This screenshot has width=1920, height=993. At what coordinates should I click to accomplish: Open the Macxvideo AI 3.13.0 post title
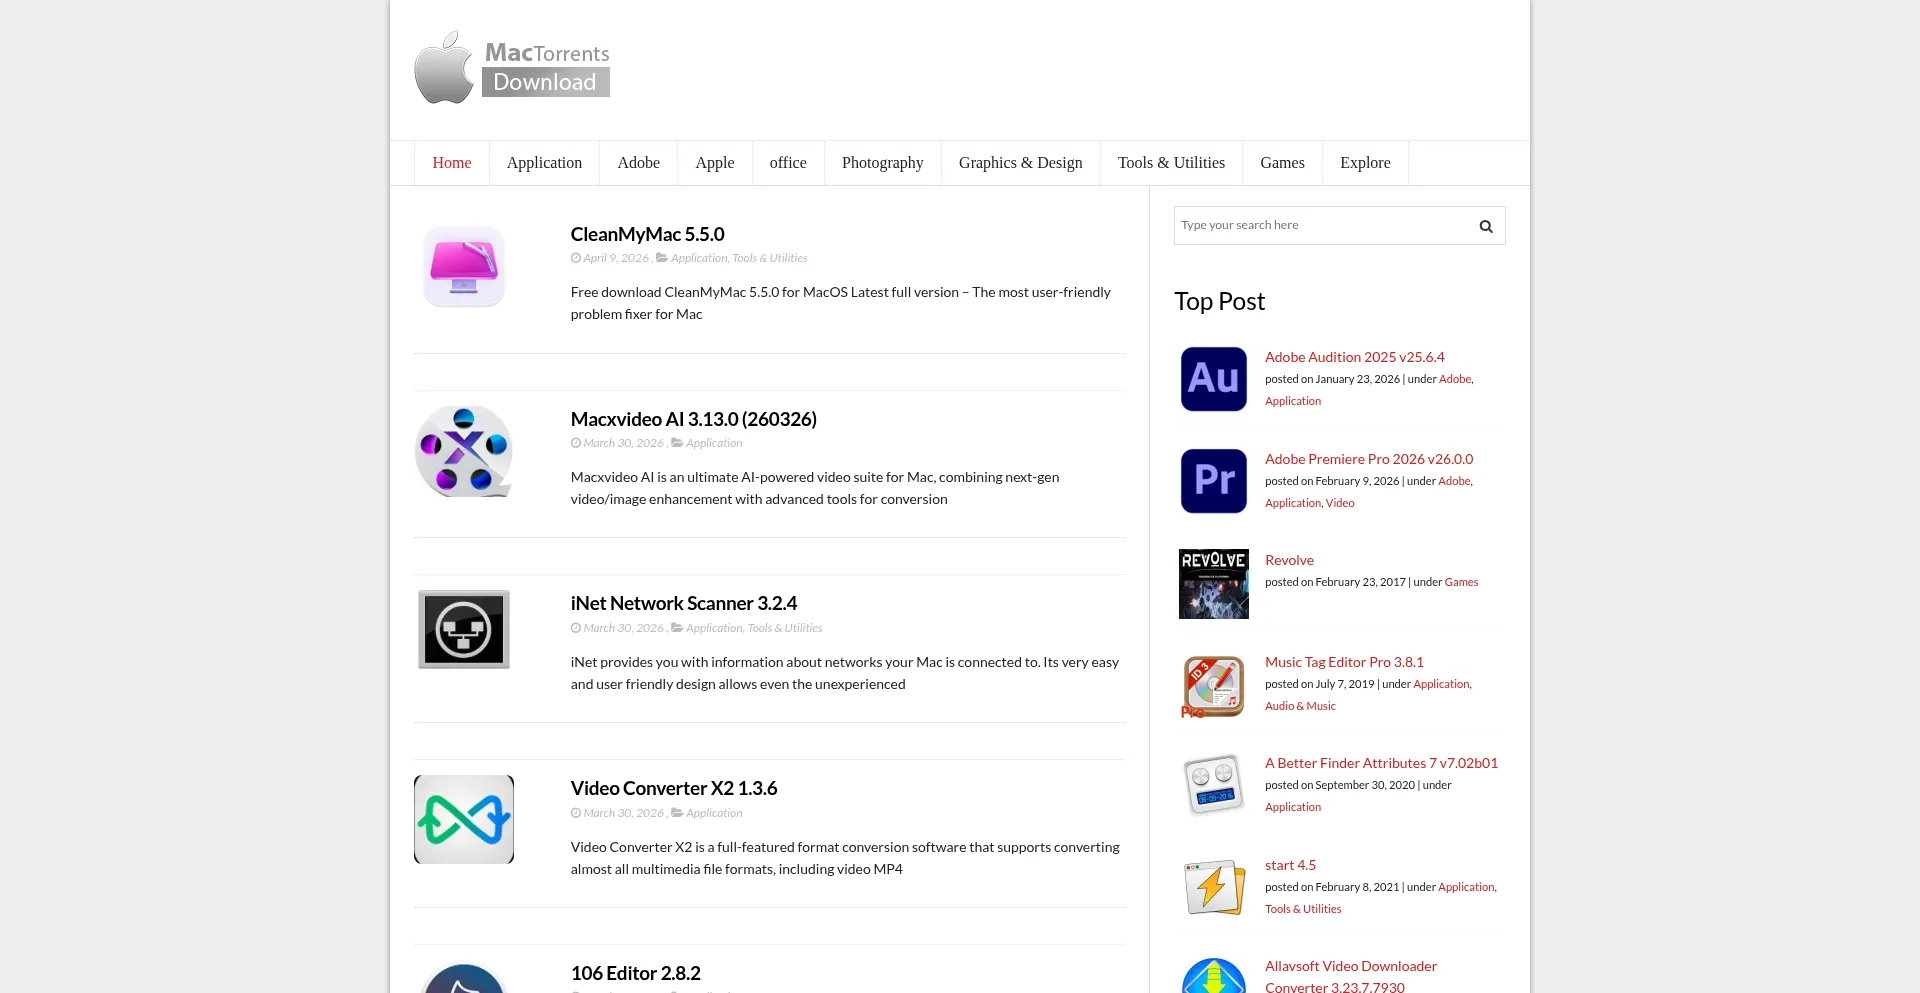coord(694,419)
